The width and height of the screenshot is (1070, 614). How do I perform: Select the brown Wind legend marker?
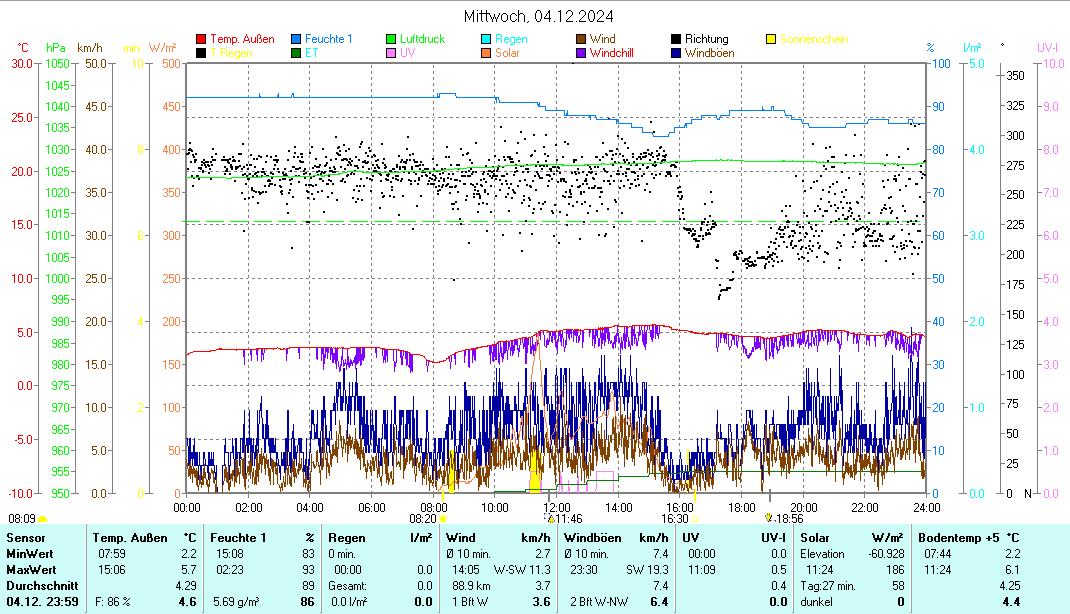581,39
